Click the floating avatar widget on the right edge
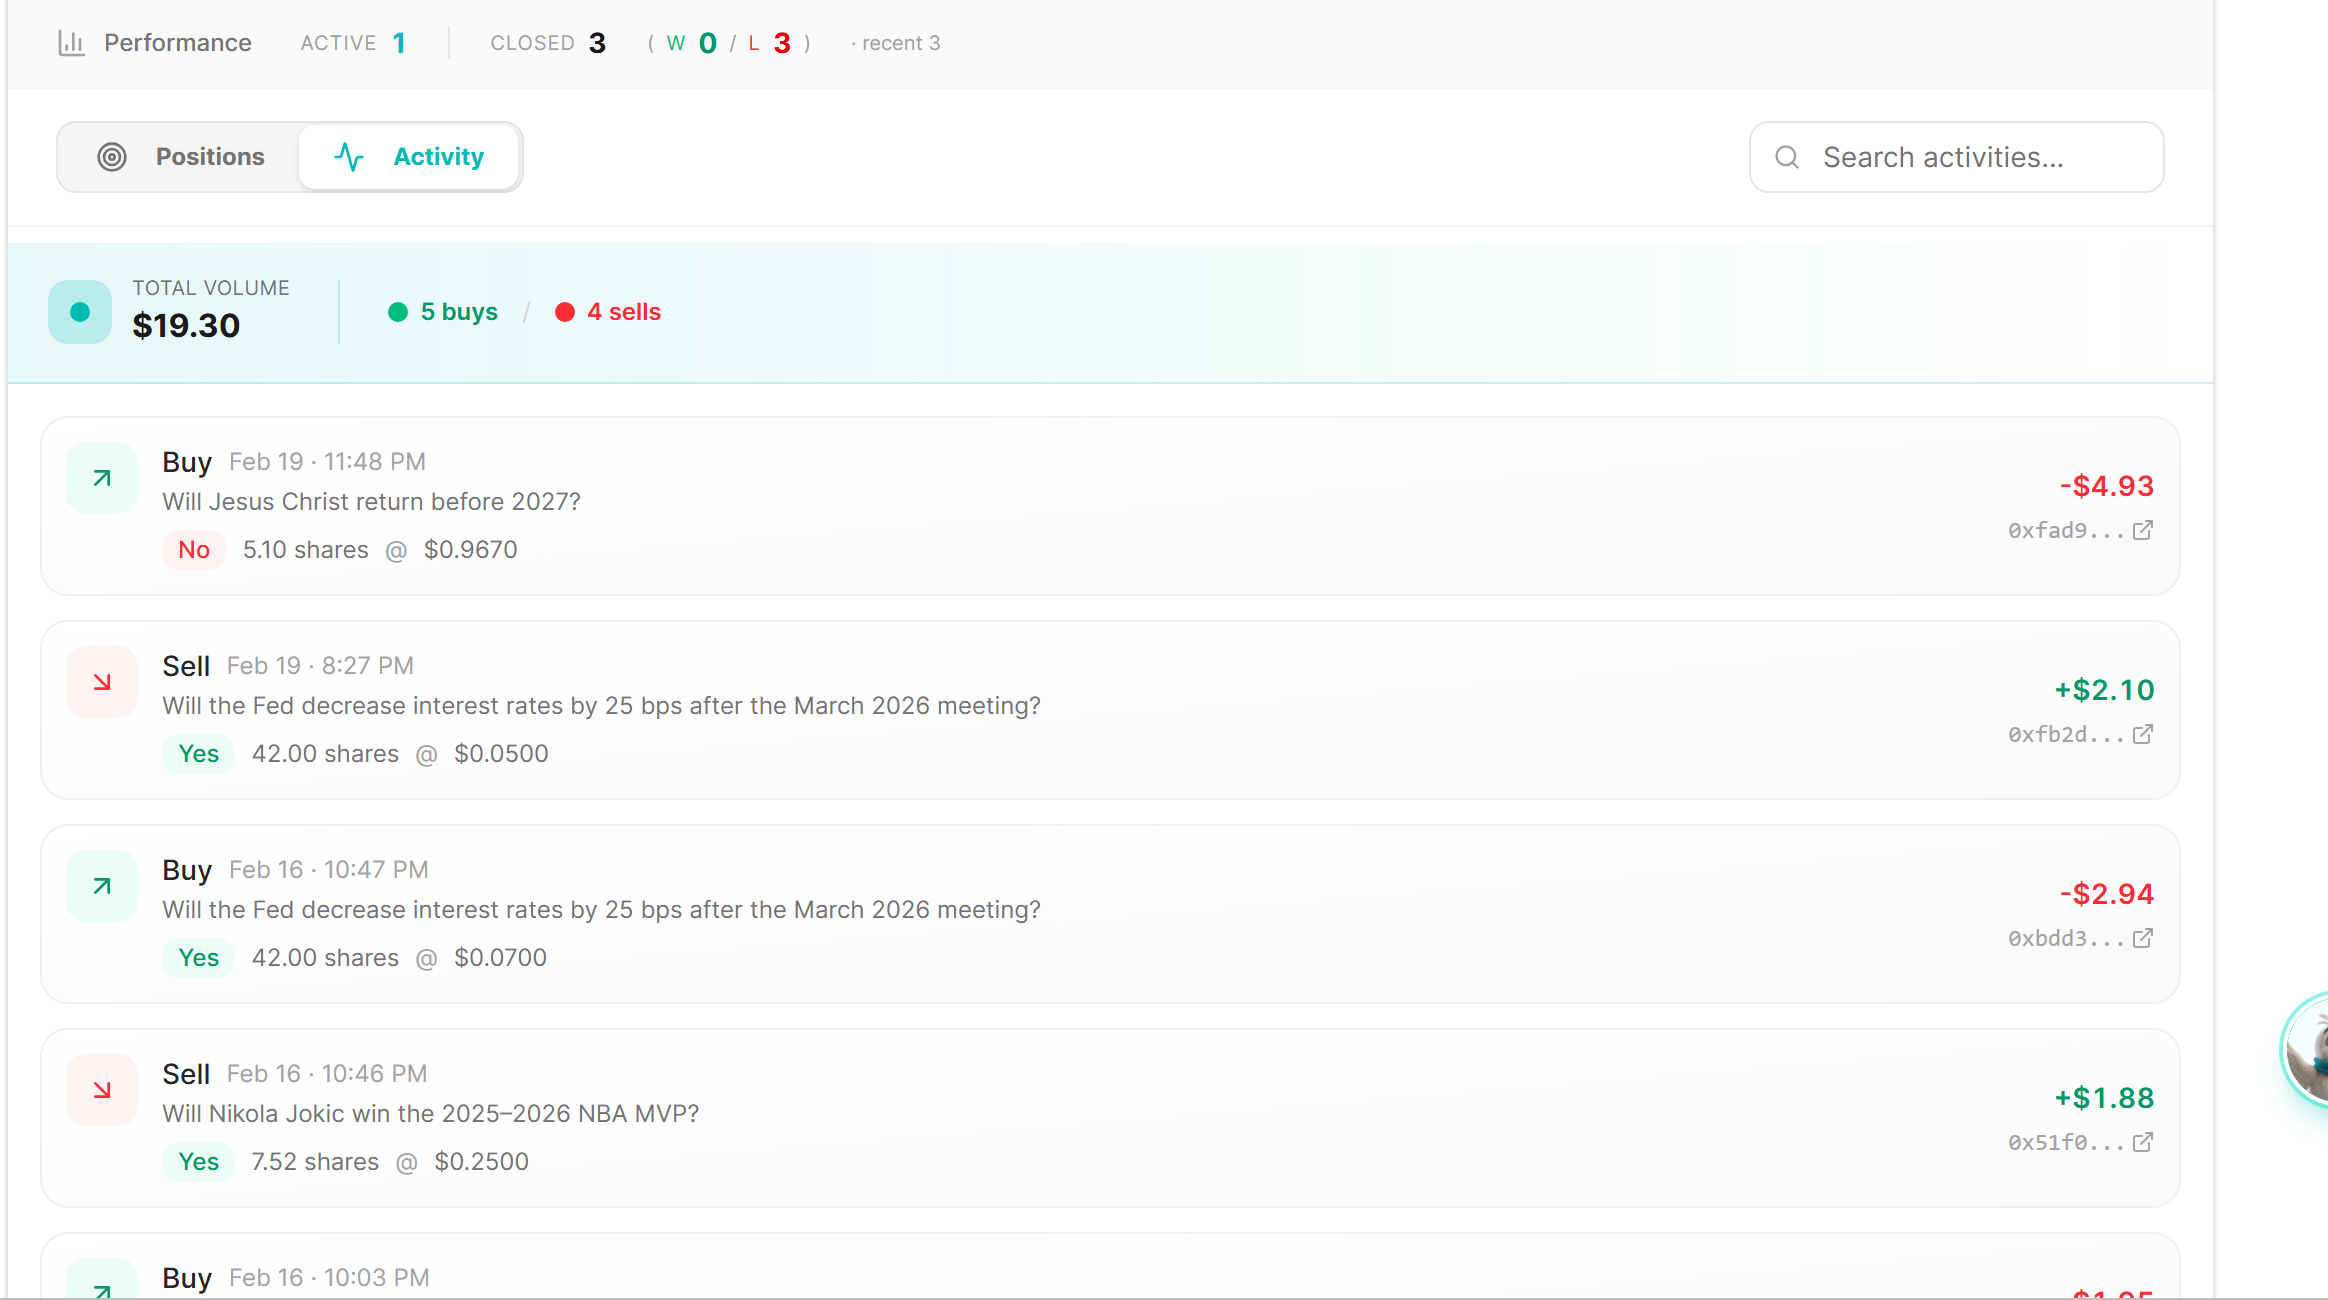This screenshot has width=2328, height=1300. tap(2308, 1050)
